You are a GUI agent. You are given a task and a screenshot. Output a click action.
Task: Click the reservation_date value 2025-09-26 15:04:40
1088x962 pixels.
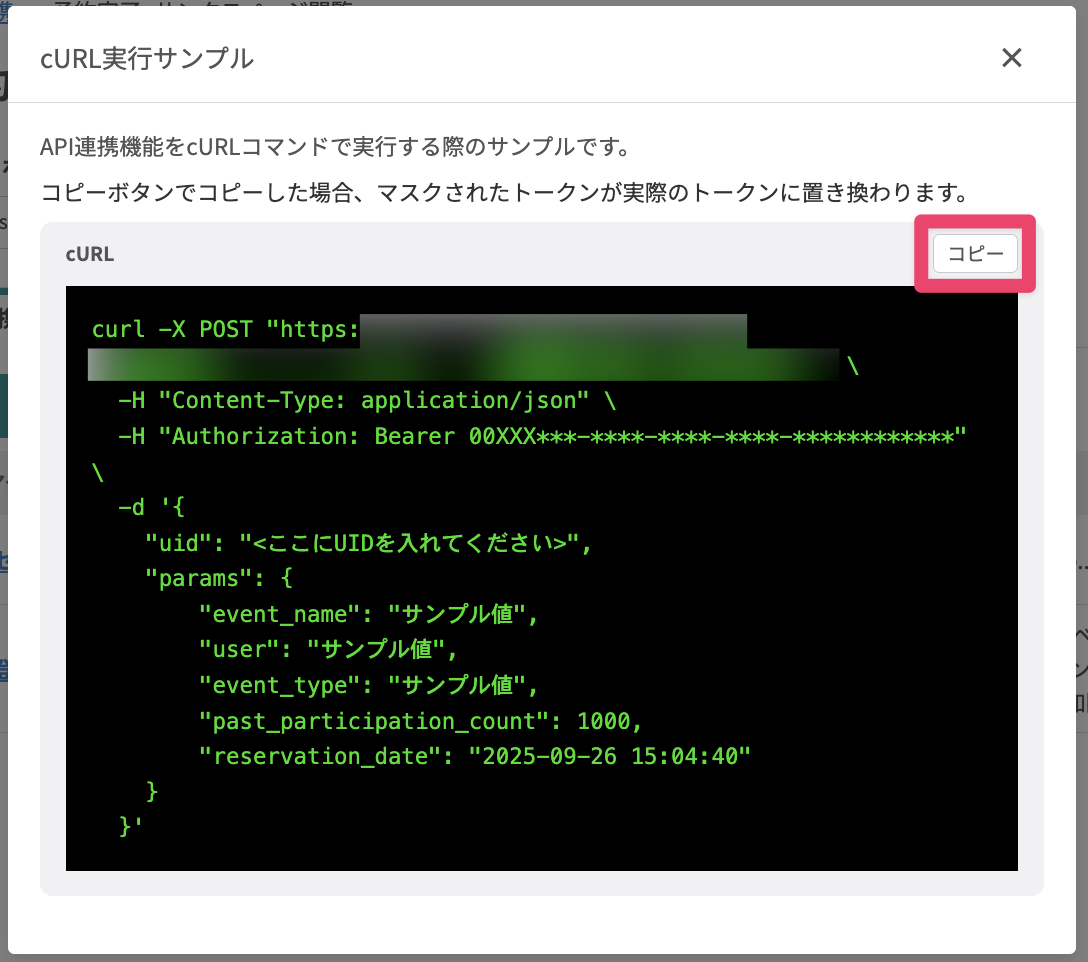(610, 756)
